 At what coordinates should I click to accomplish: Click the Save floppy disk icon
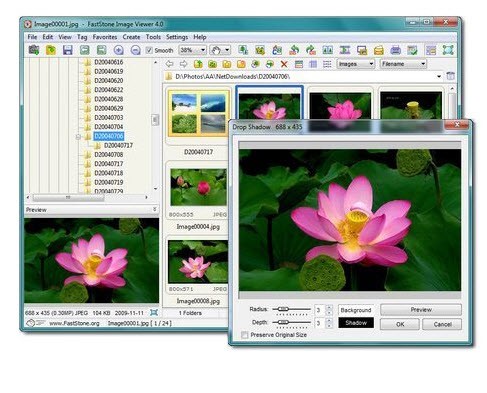tap(68, 50)
